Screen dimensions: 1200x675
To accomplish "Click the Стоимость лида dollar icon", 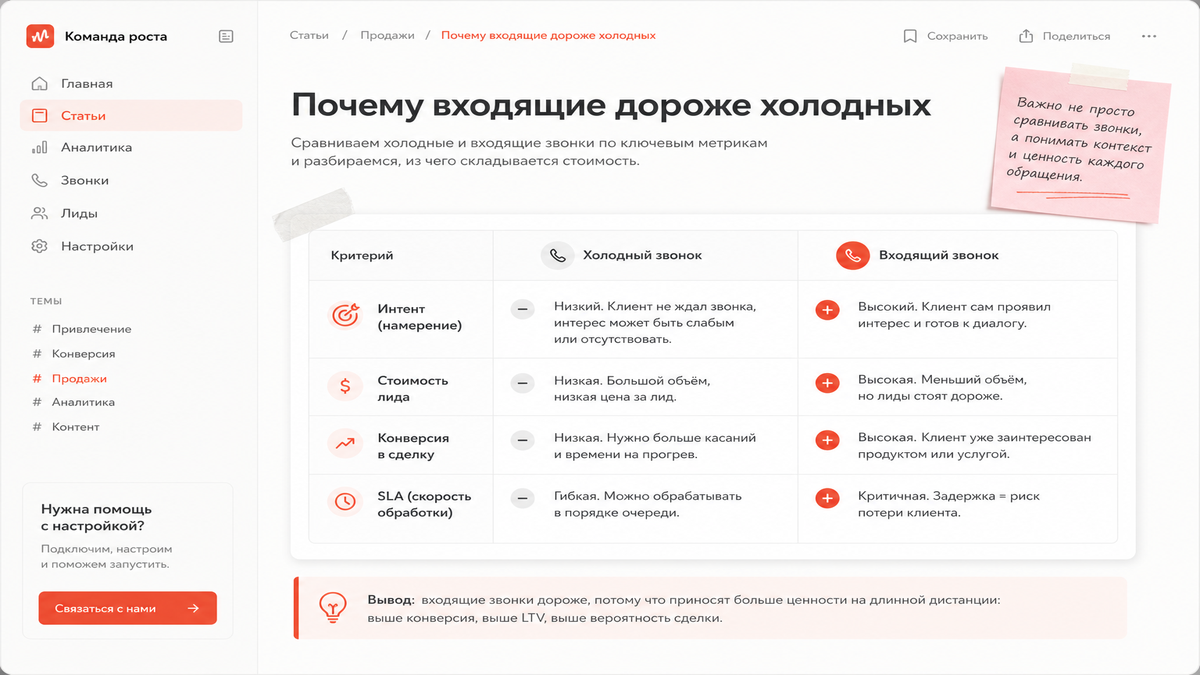I will [345, 386].
